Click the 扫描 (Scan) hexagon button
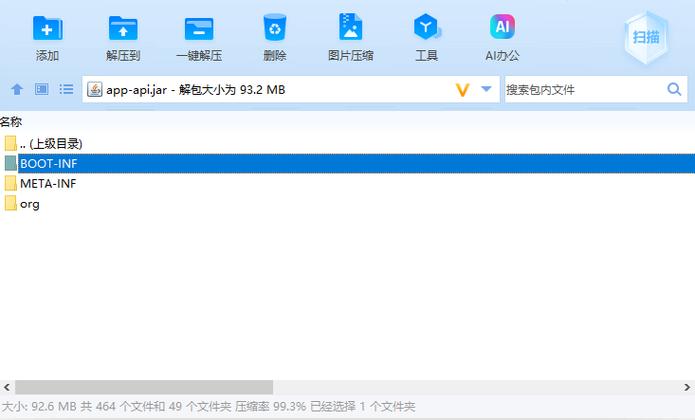Image resolution: width=695 pixels, height=420 pixels. [x=646, y=38]
